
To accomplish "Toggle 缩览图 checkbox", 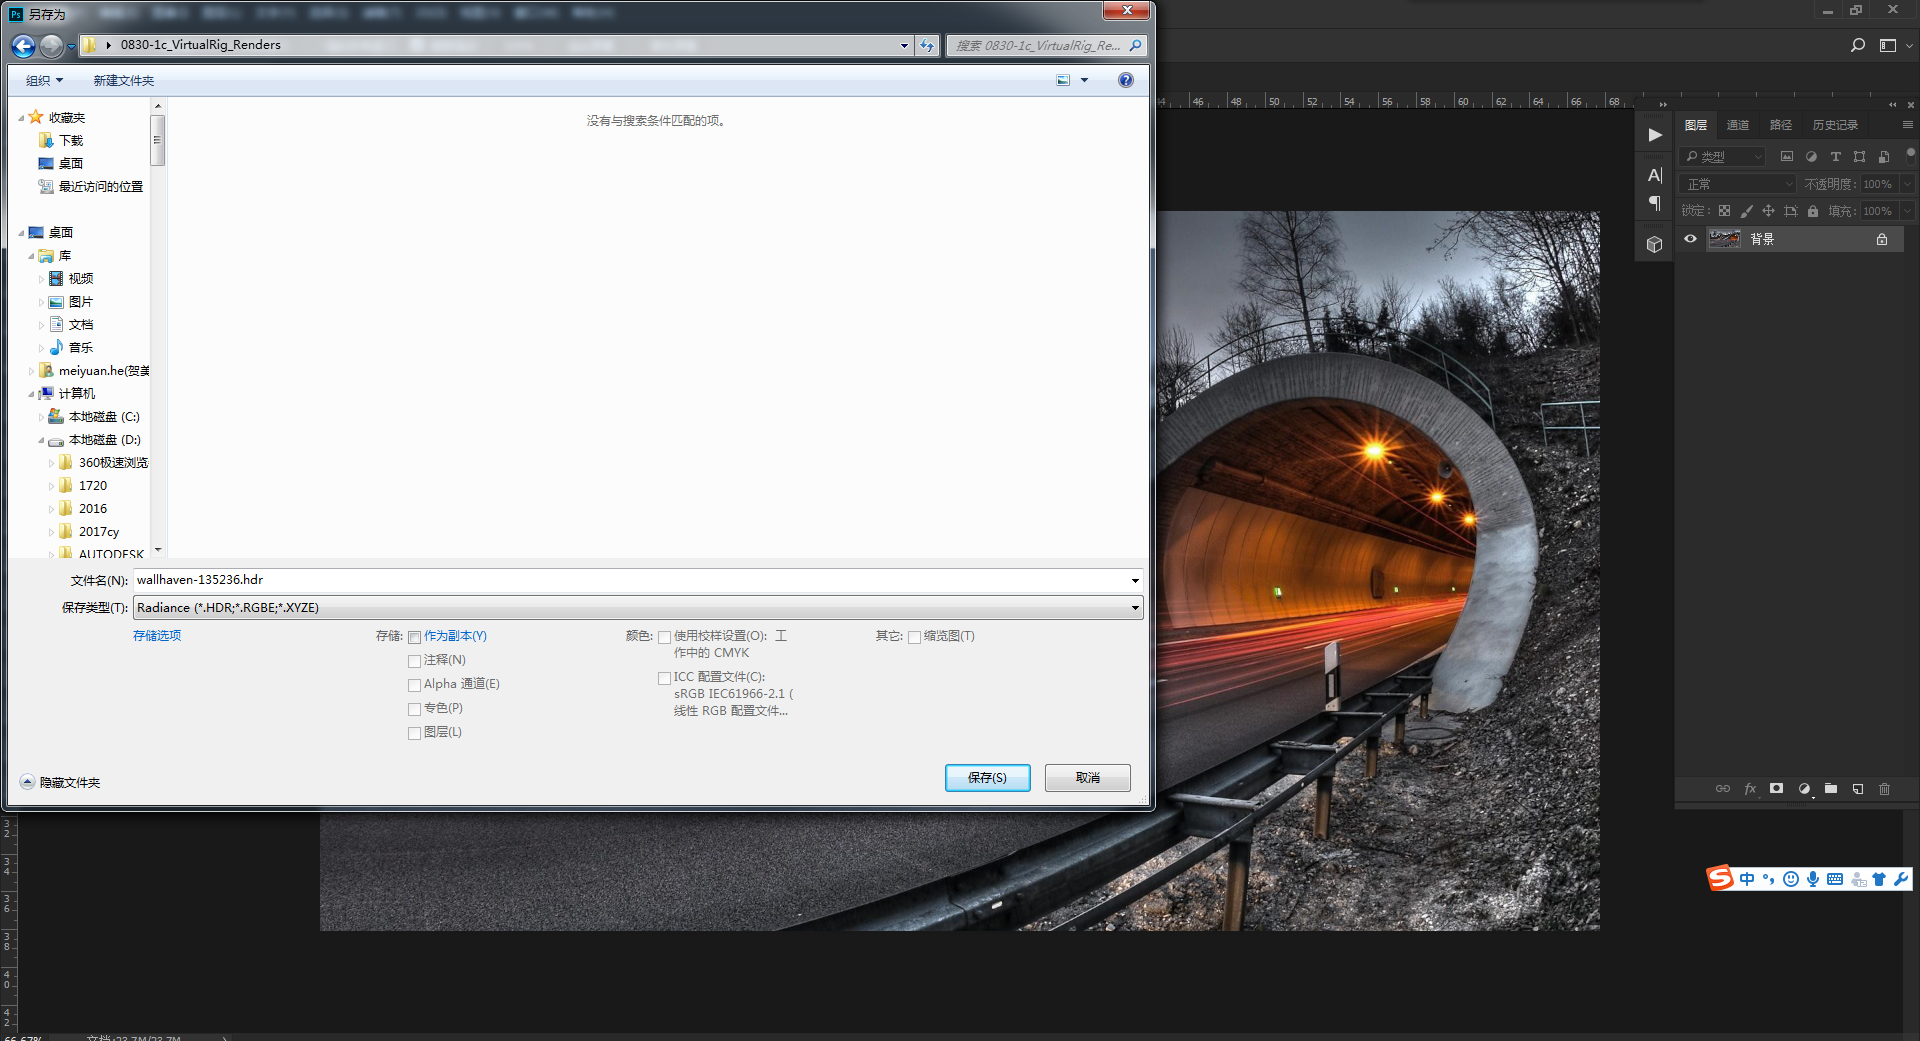I will point(914,637).
